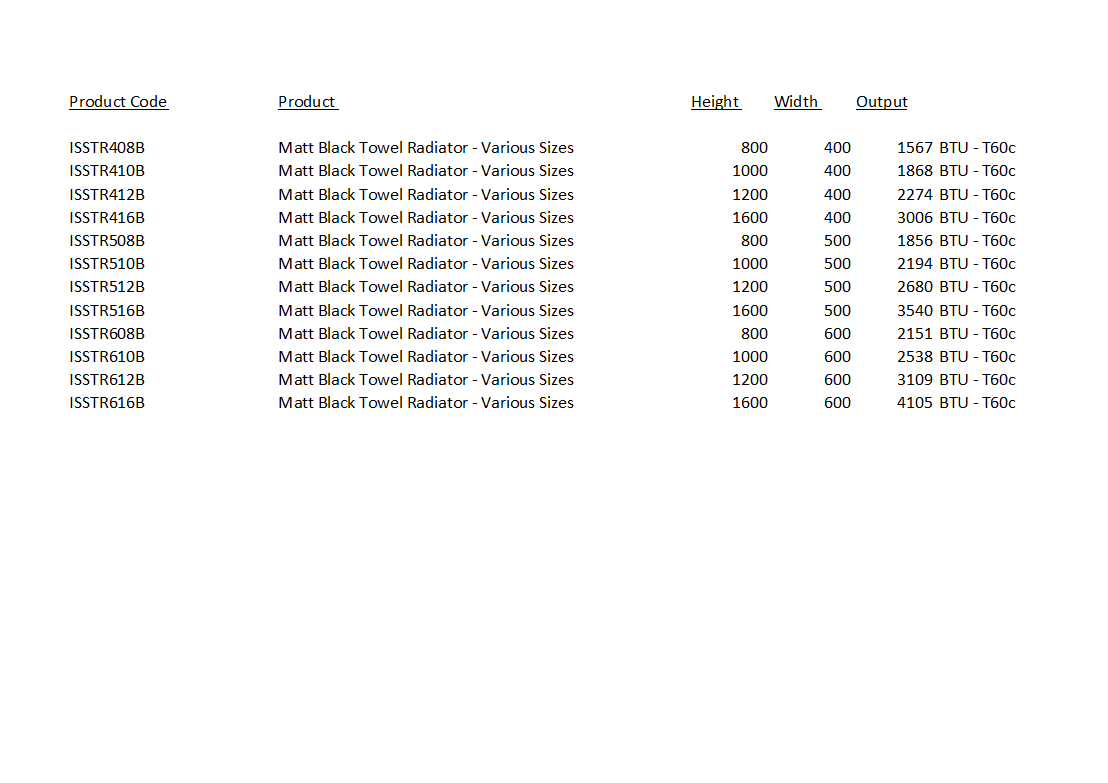Select the Height column header
Screen dimensions: 1108x783
click(x=715, y=102)
